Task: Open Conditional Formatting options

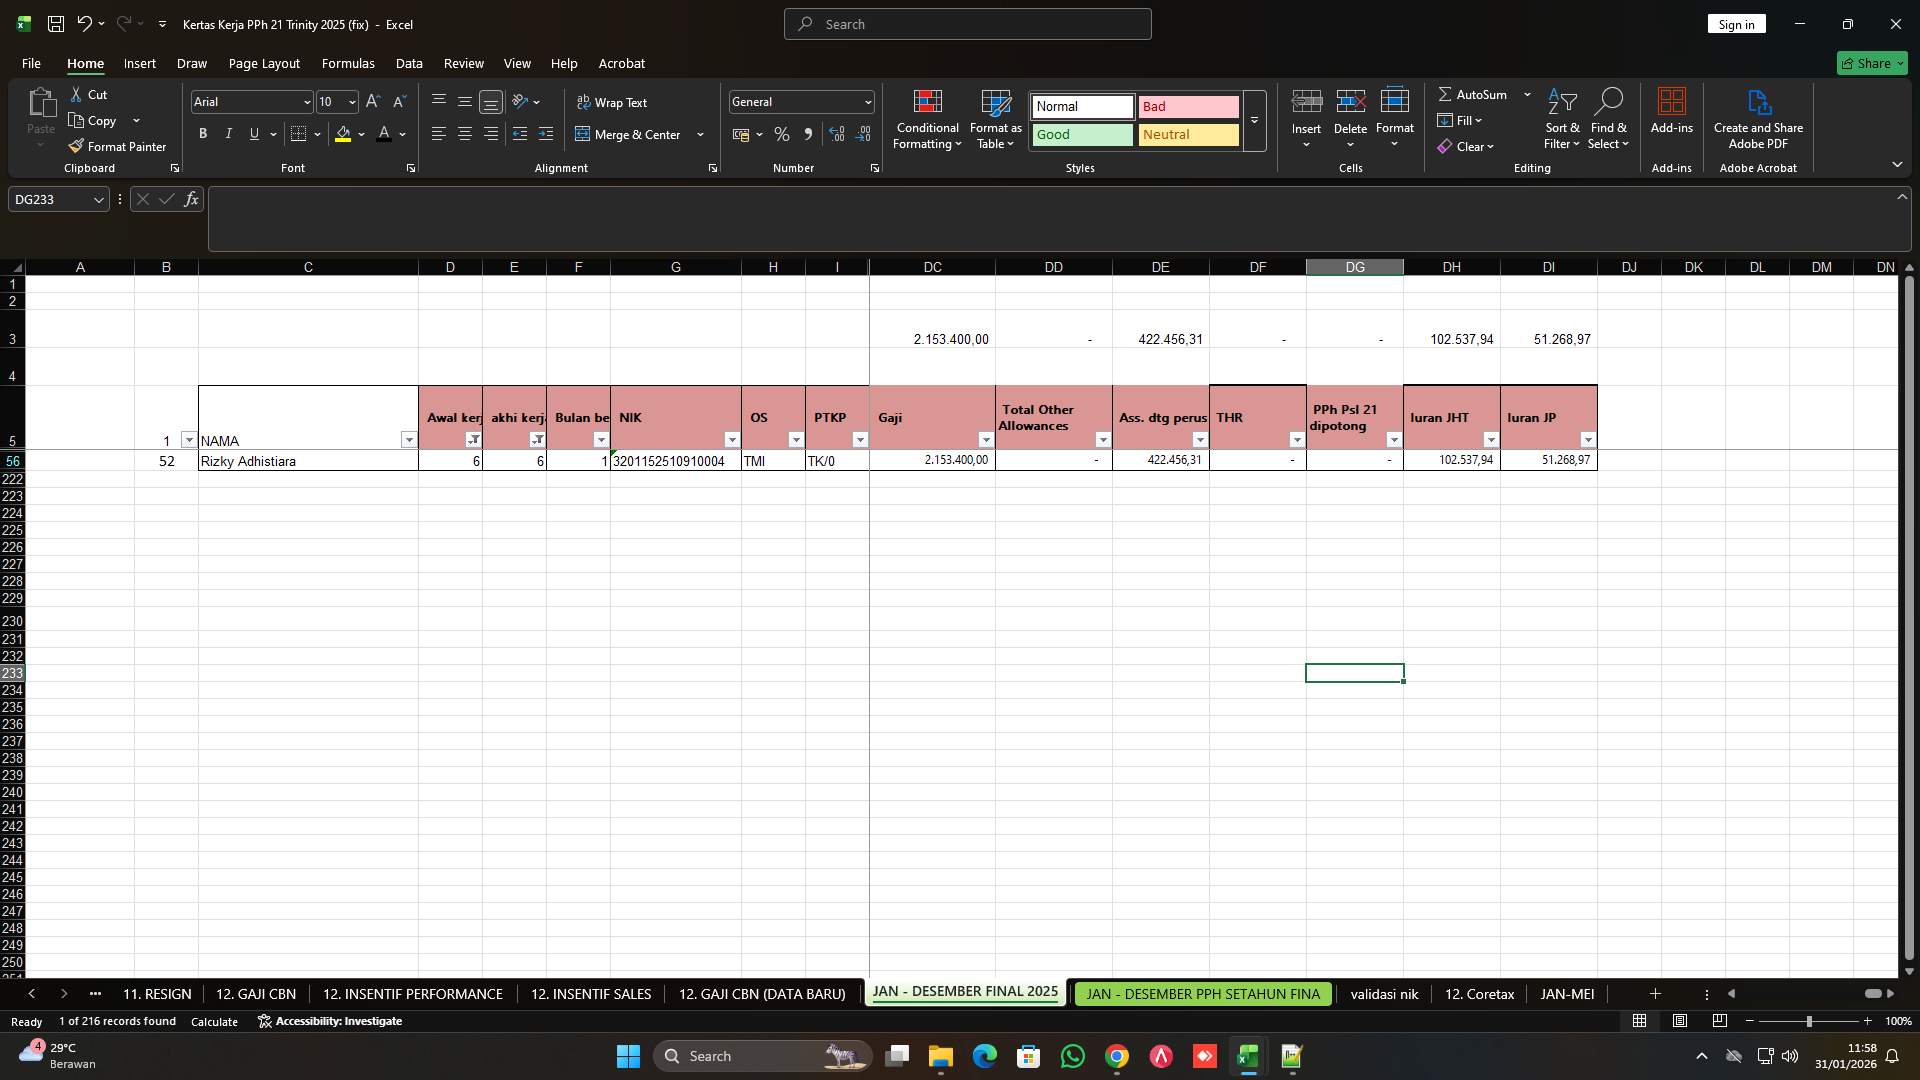Action: tap(927, 120)
